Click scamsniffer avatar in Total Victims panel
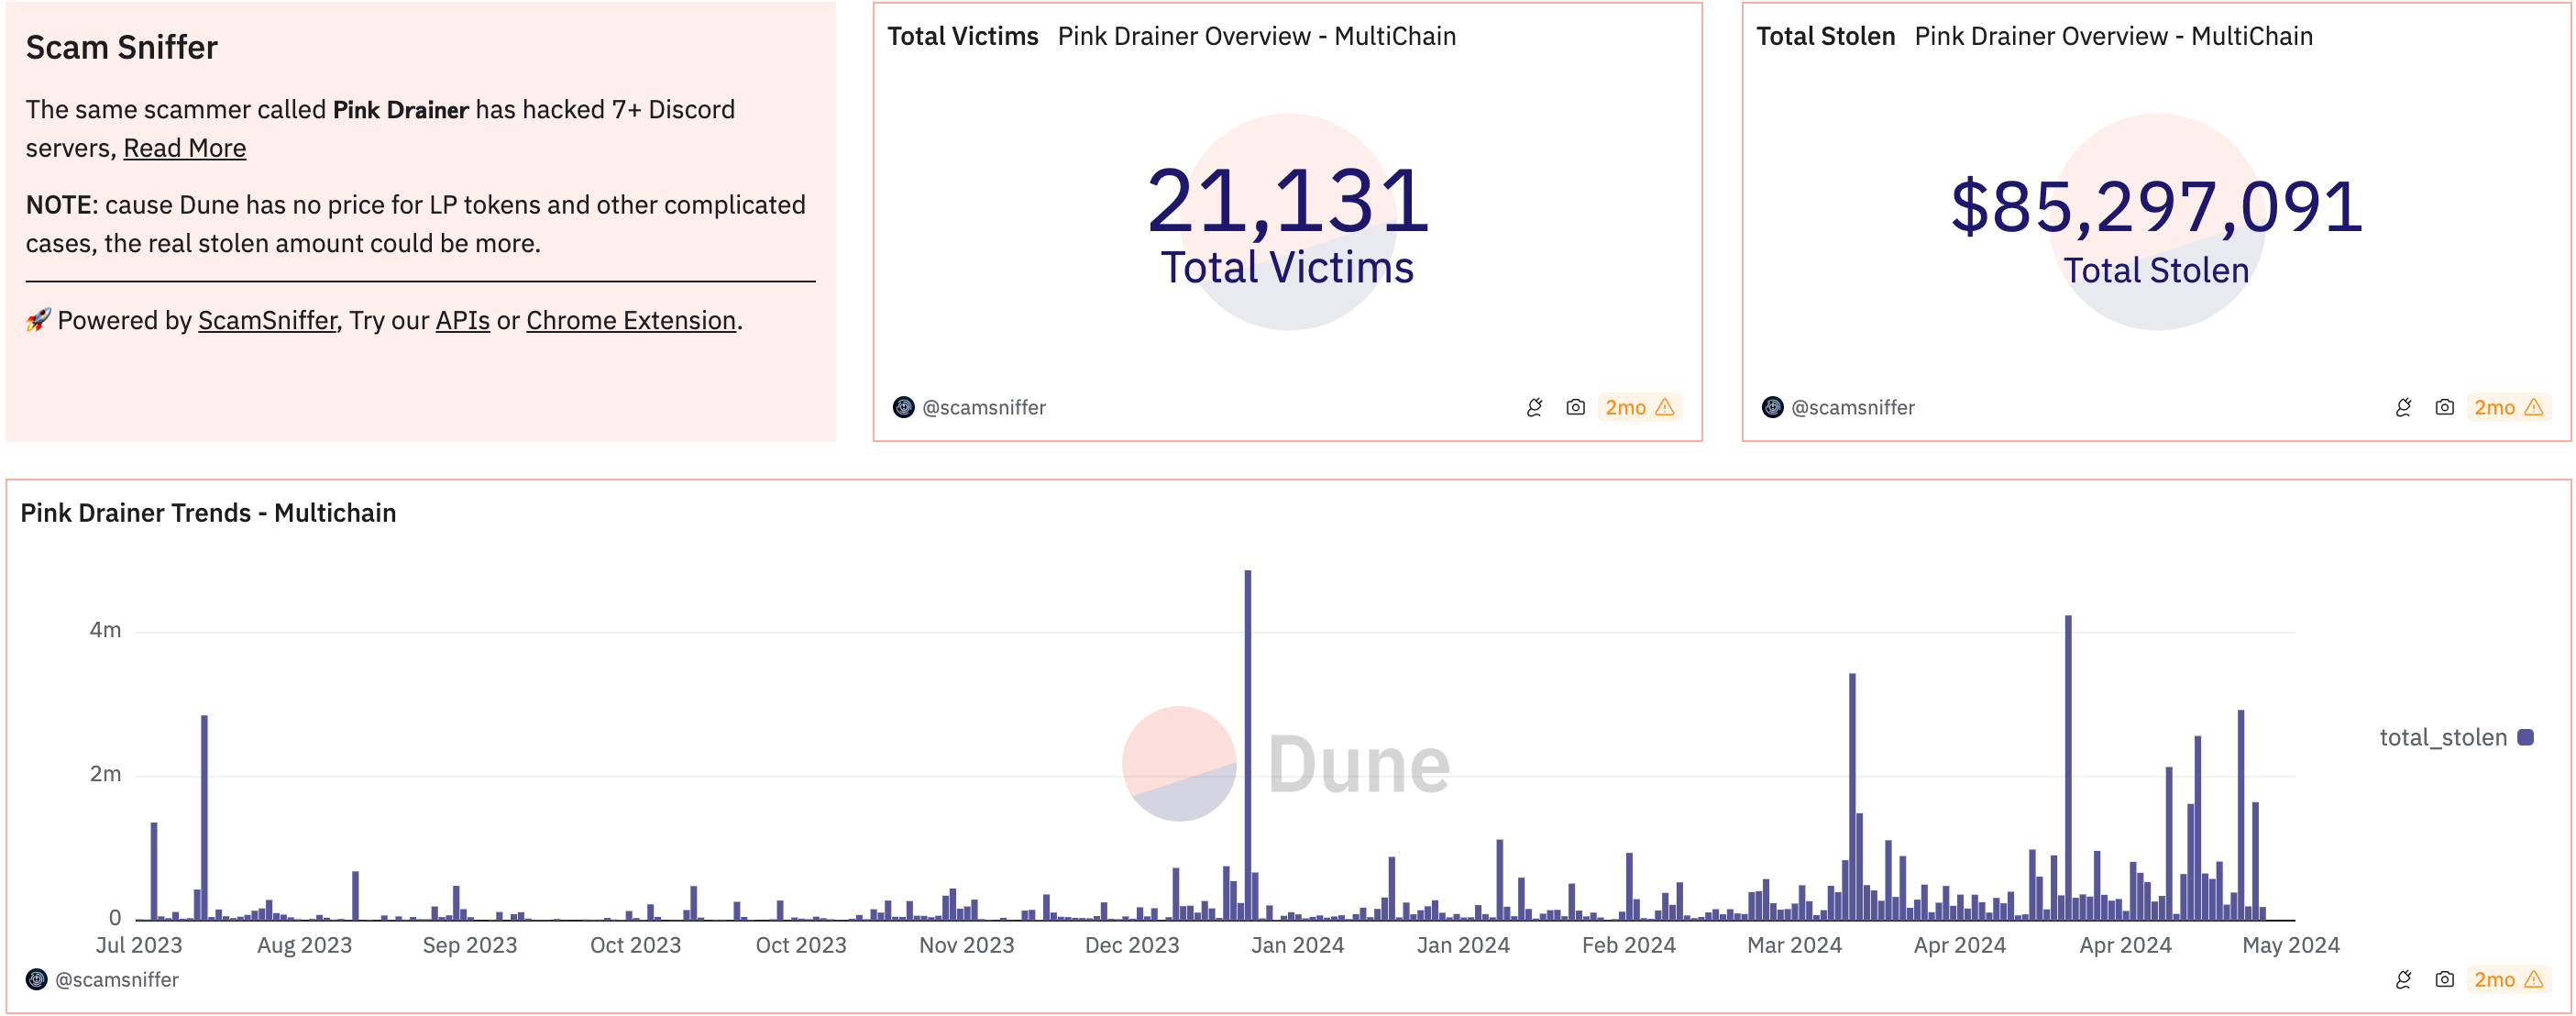2576x1016 pixels. pos(903,407)
